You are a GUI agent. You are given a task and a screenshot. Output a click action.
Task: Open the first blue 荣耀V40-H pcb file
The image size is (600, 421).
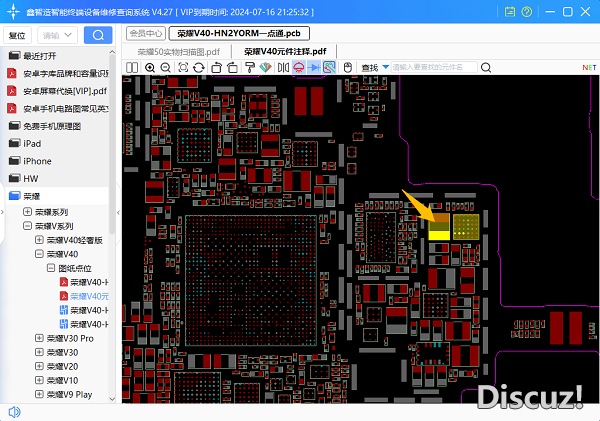tap(84, 310)
